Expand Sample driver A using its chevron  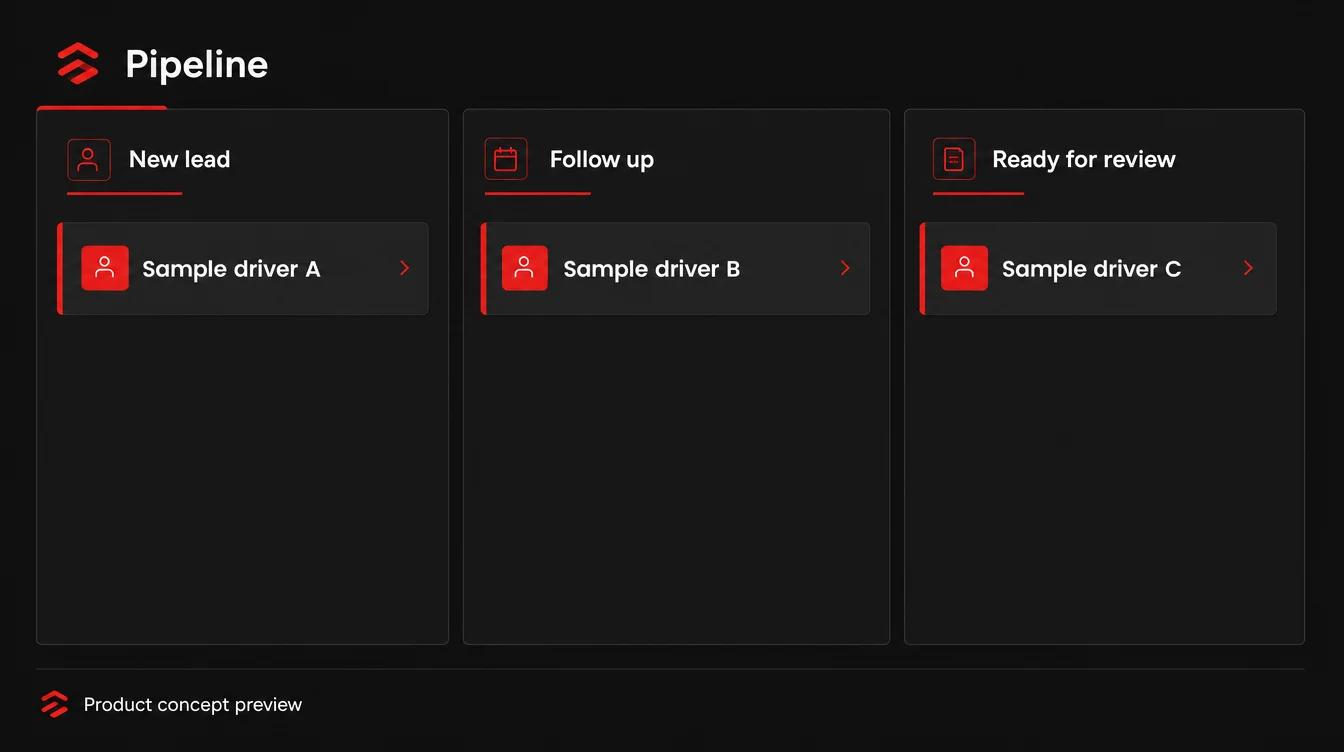pos(405,268)
